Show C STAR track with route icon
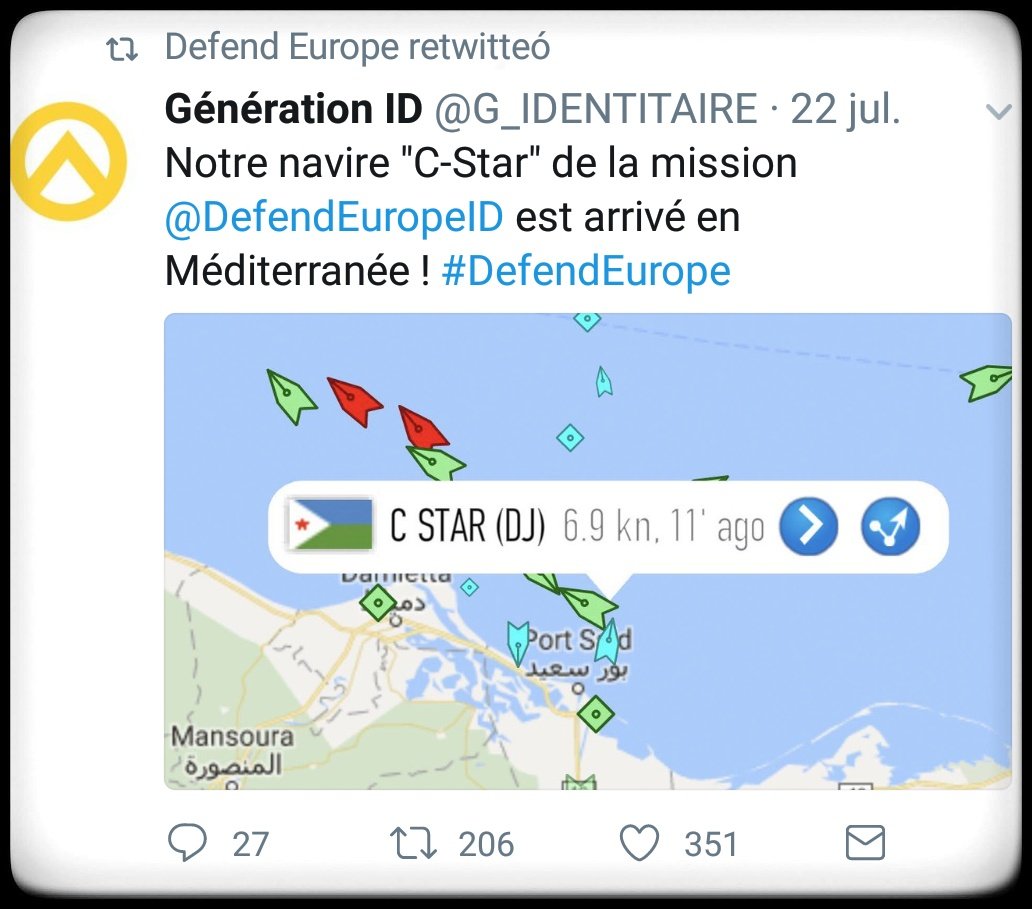1032x909 pixels. (x=890, y=526)
